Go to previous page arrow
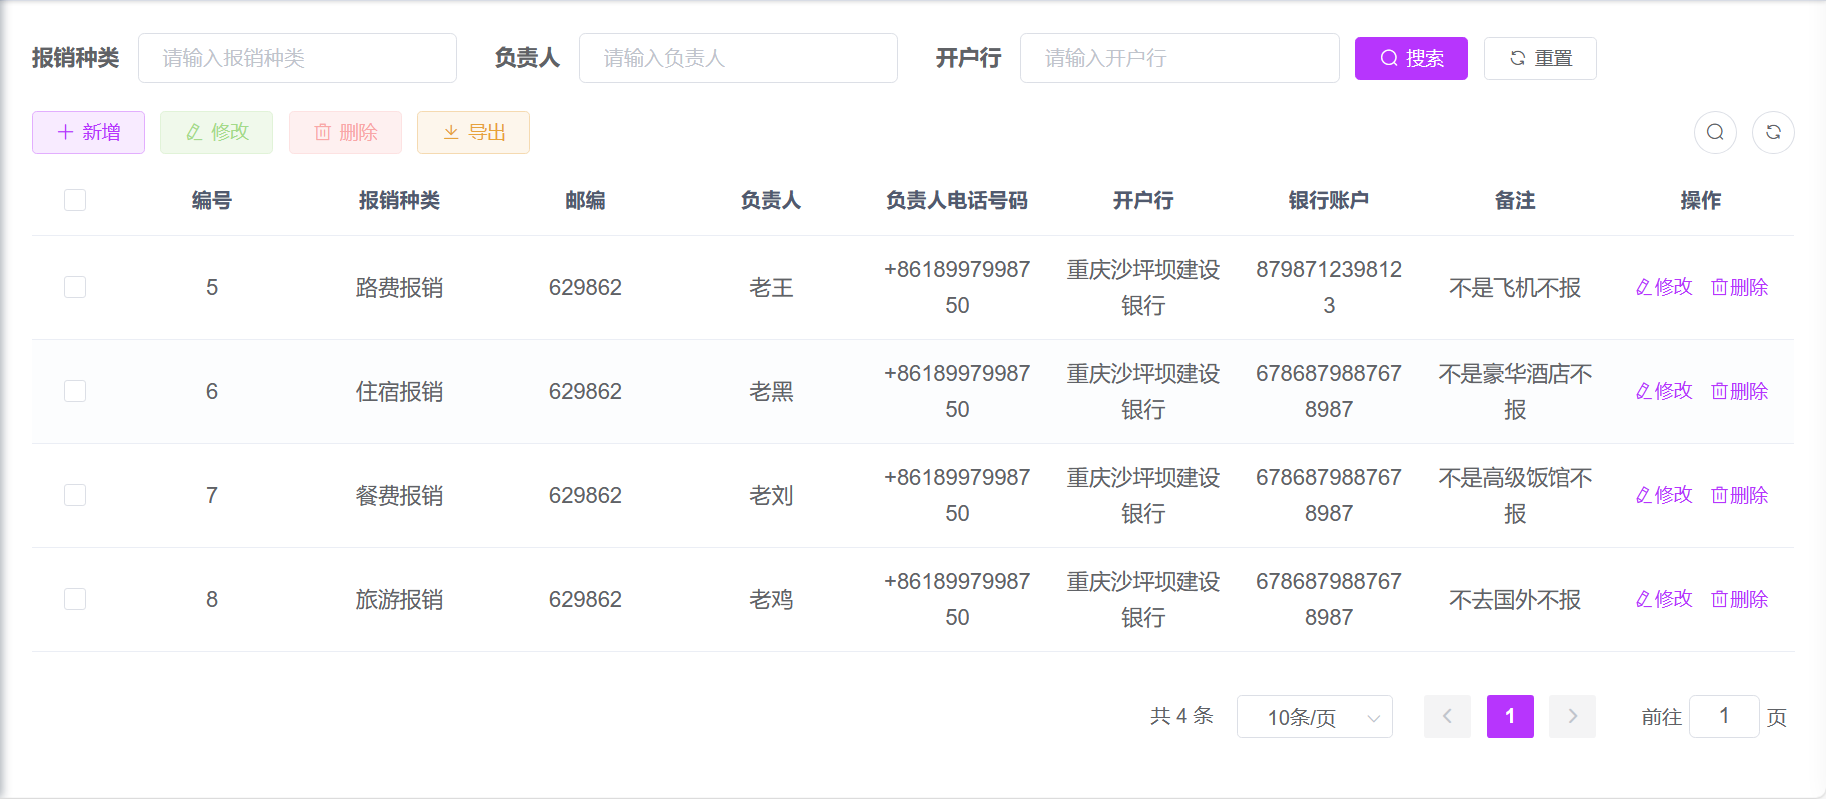 coord(1447,717)
